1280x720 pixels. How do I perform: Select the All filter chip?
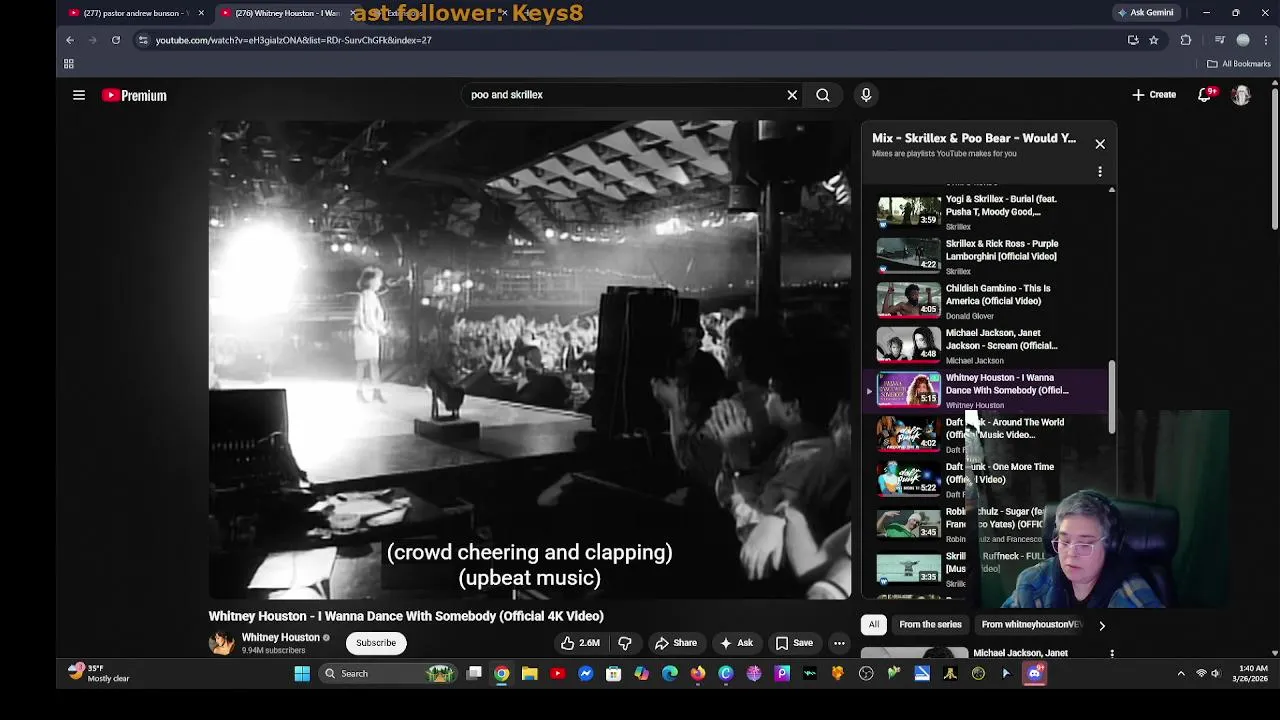tap(874, 625)
